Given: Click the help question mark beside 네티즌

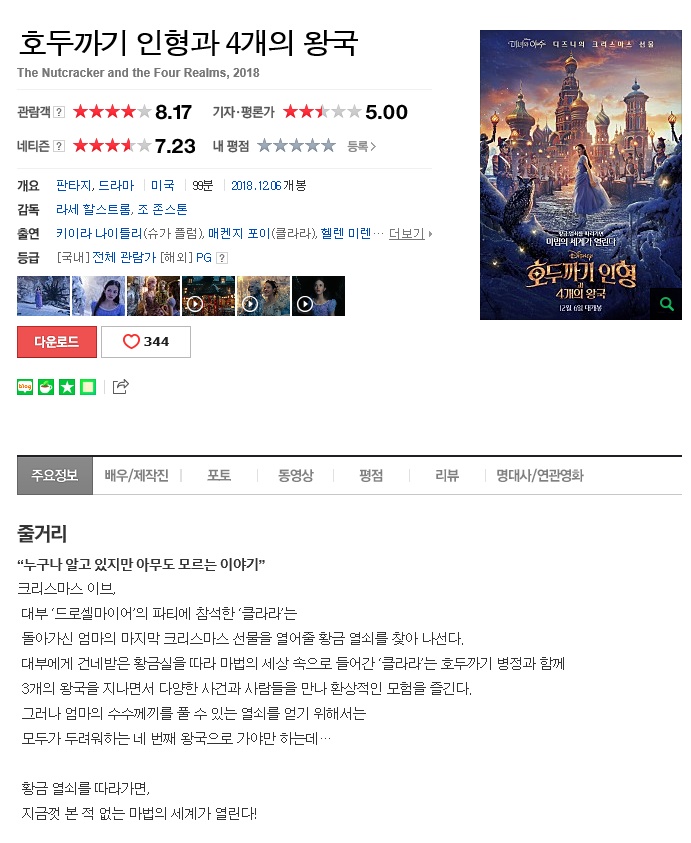Looking at the screenshot, I should pyautogui.click(x=59, y=146).
